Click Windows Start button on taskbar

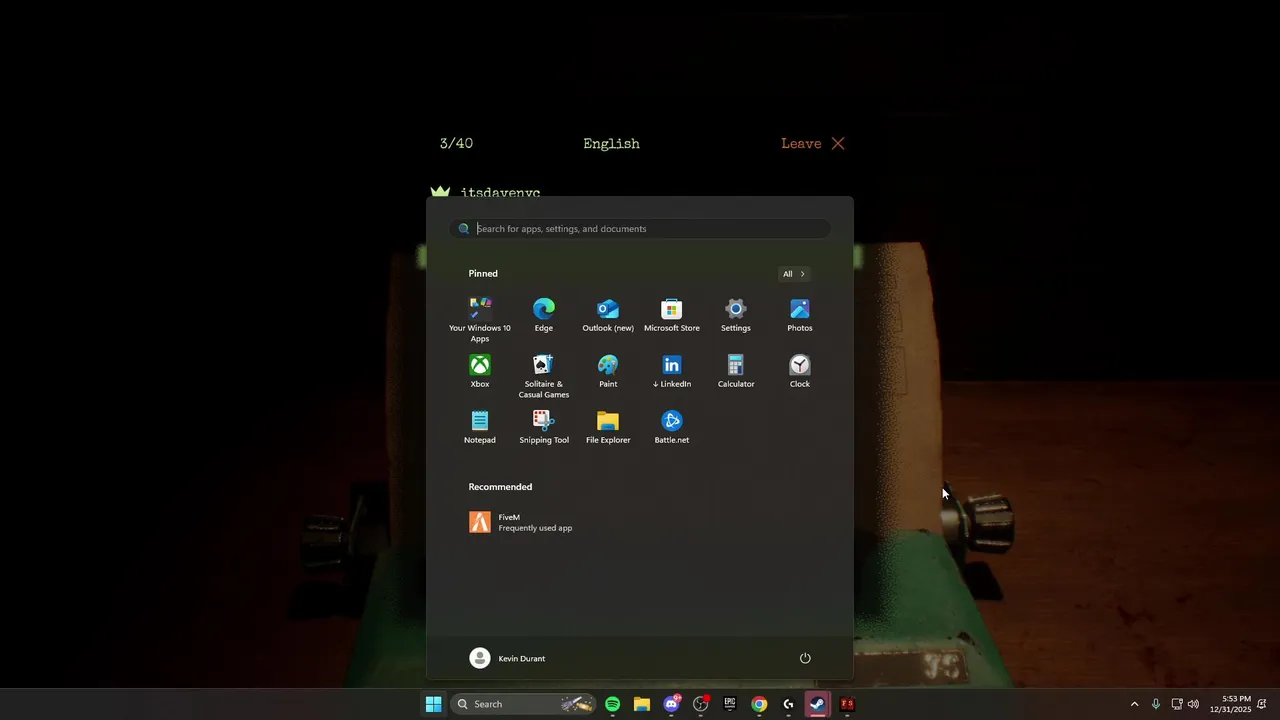click(433, 704)
